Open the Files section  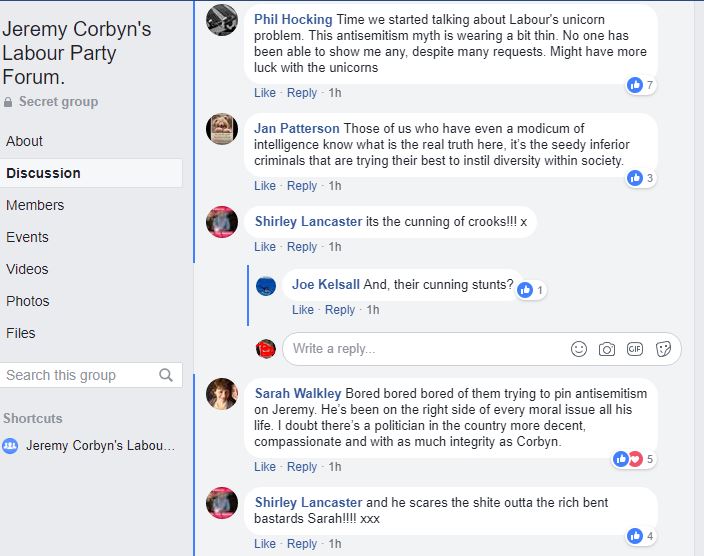[x=21, y=333]
